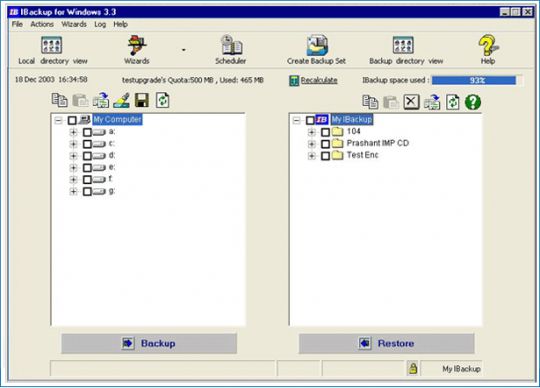Image resolution: width=540 pixels, height=388 pixels.
Task: Select the My Computer tree label
Action: tap(117, 119)
